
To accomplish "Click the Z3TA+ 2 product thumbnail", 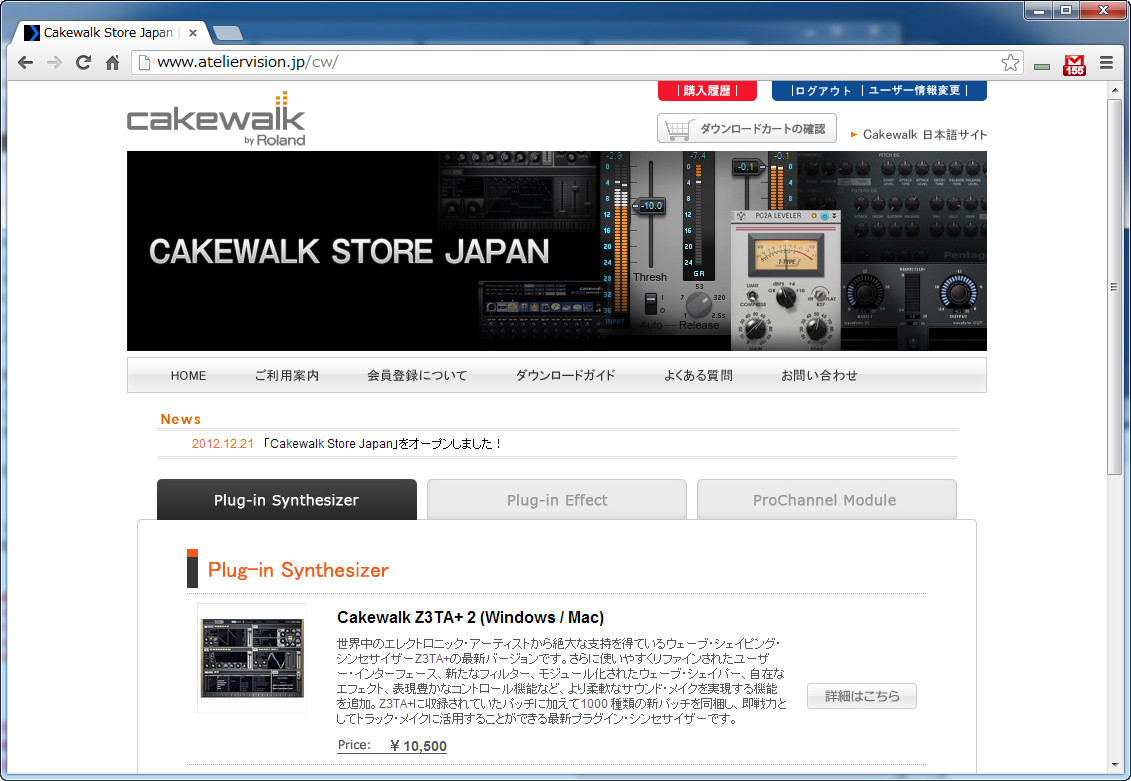I will tap(252, 658).
